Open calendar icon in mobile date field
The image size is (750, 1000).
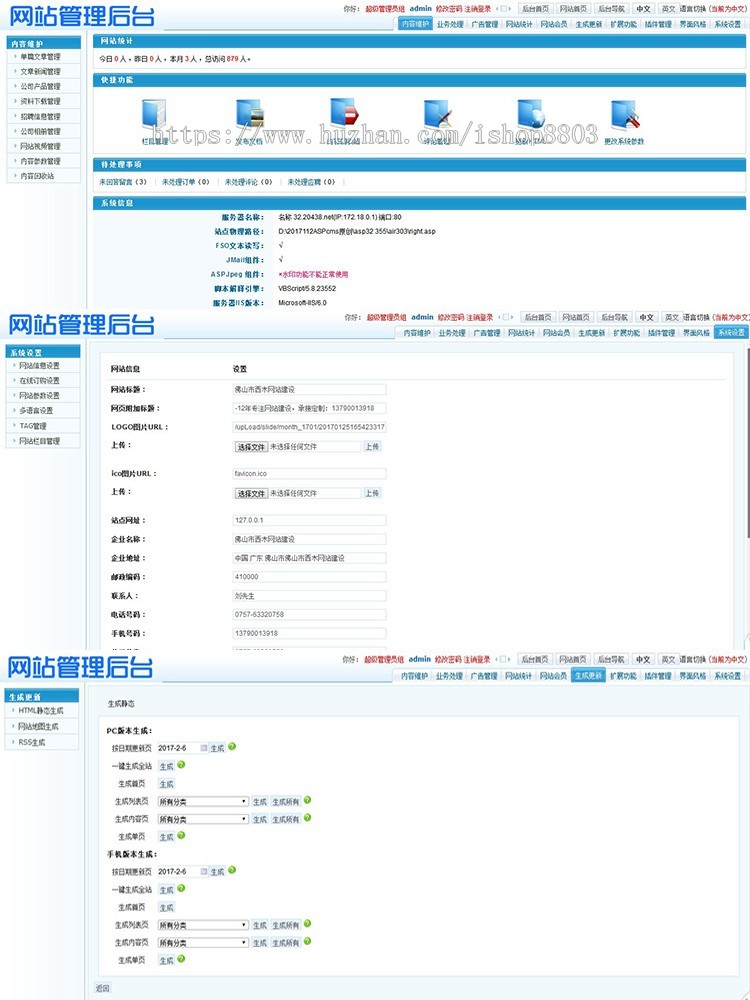(x=203, y=871)
